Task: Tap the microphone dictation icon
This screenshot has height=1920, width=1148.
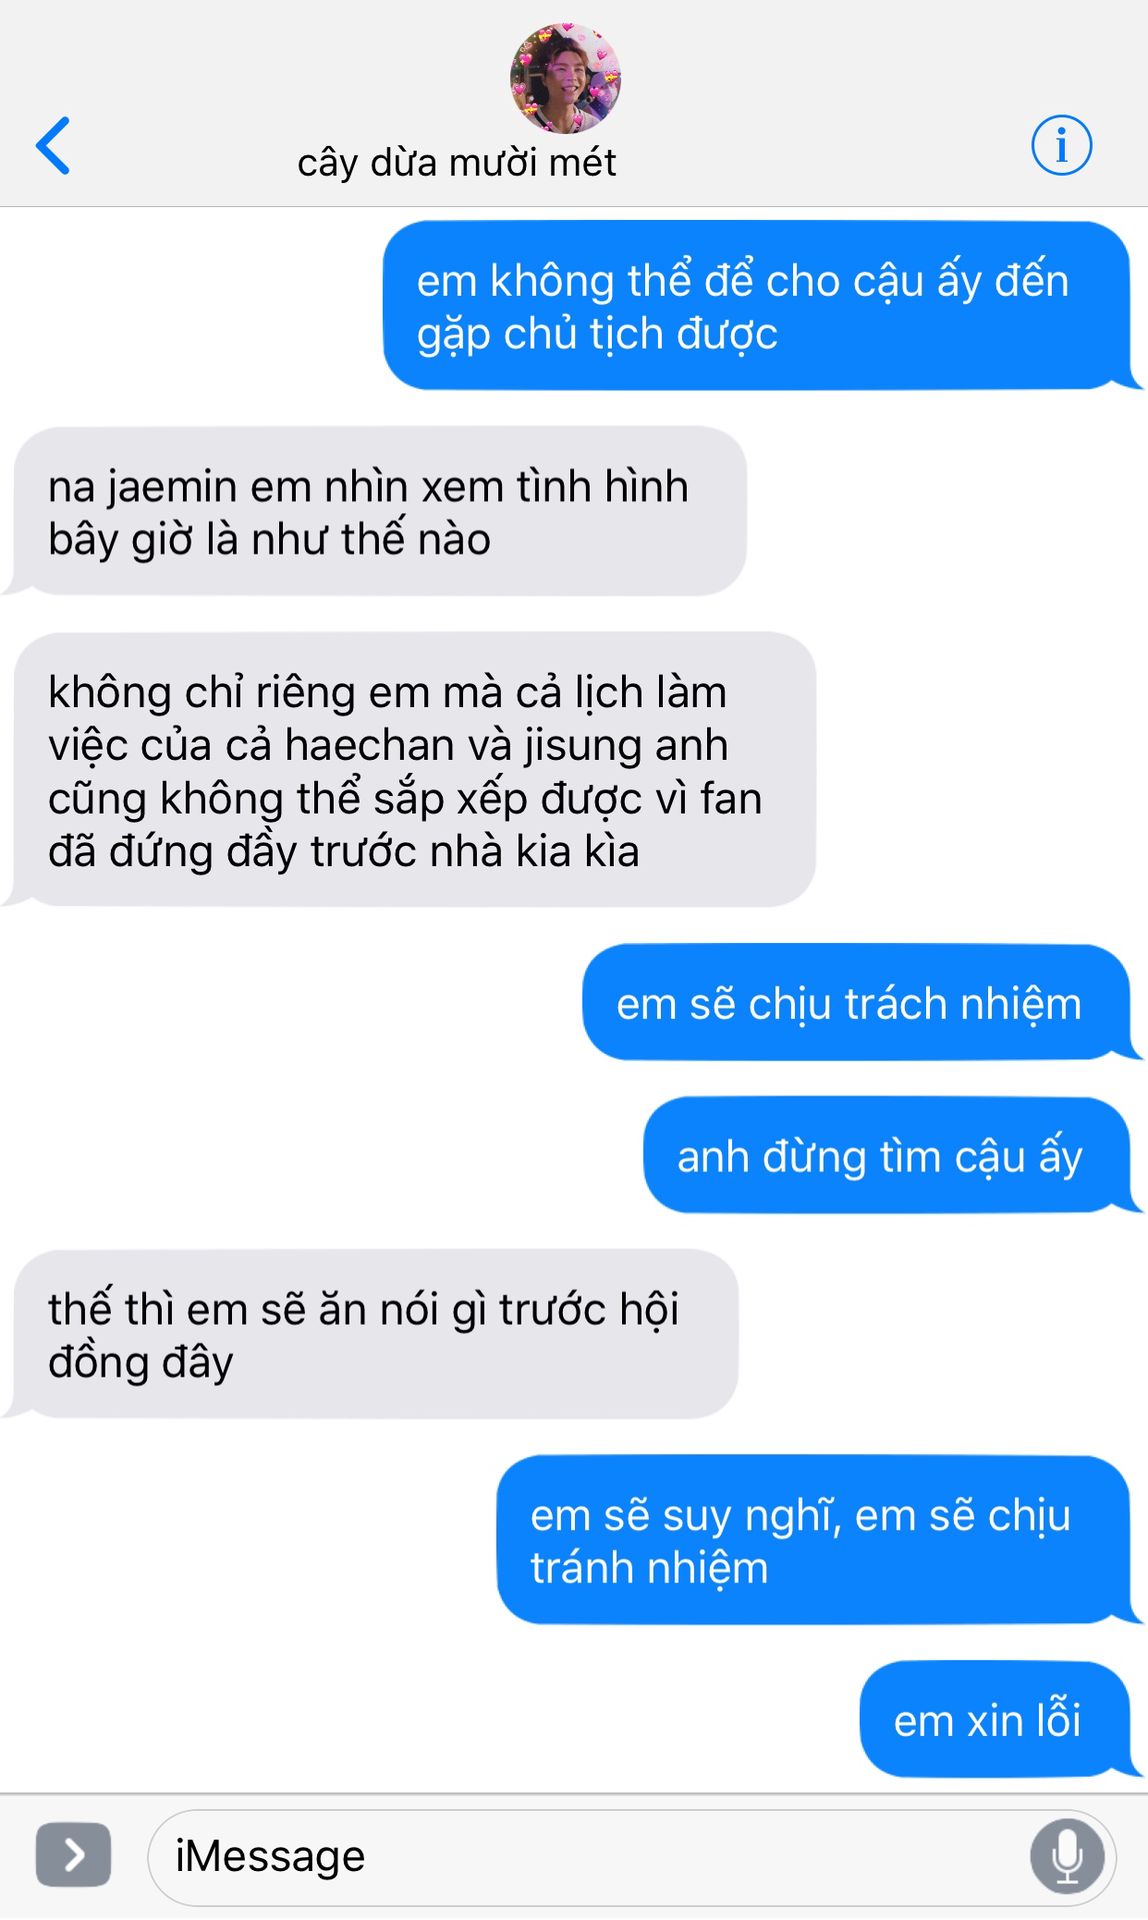Action: 1067,1856
